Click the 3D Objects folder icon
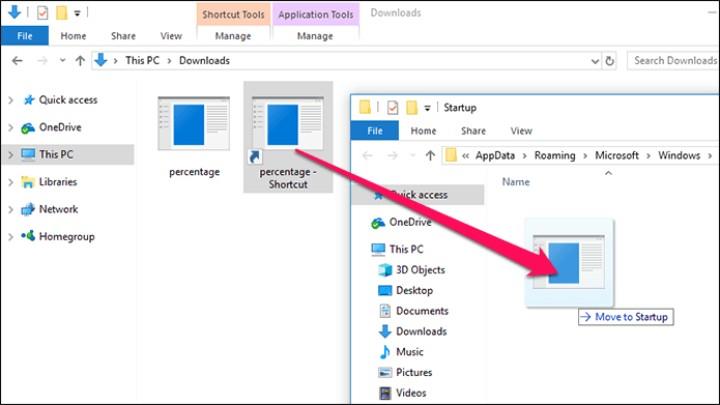720x405 pixels. click(385, 270)
